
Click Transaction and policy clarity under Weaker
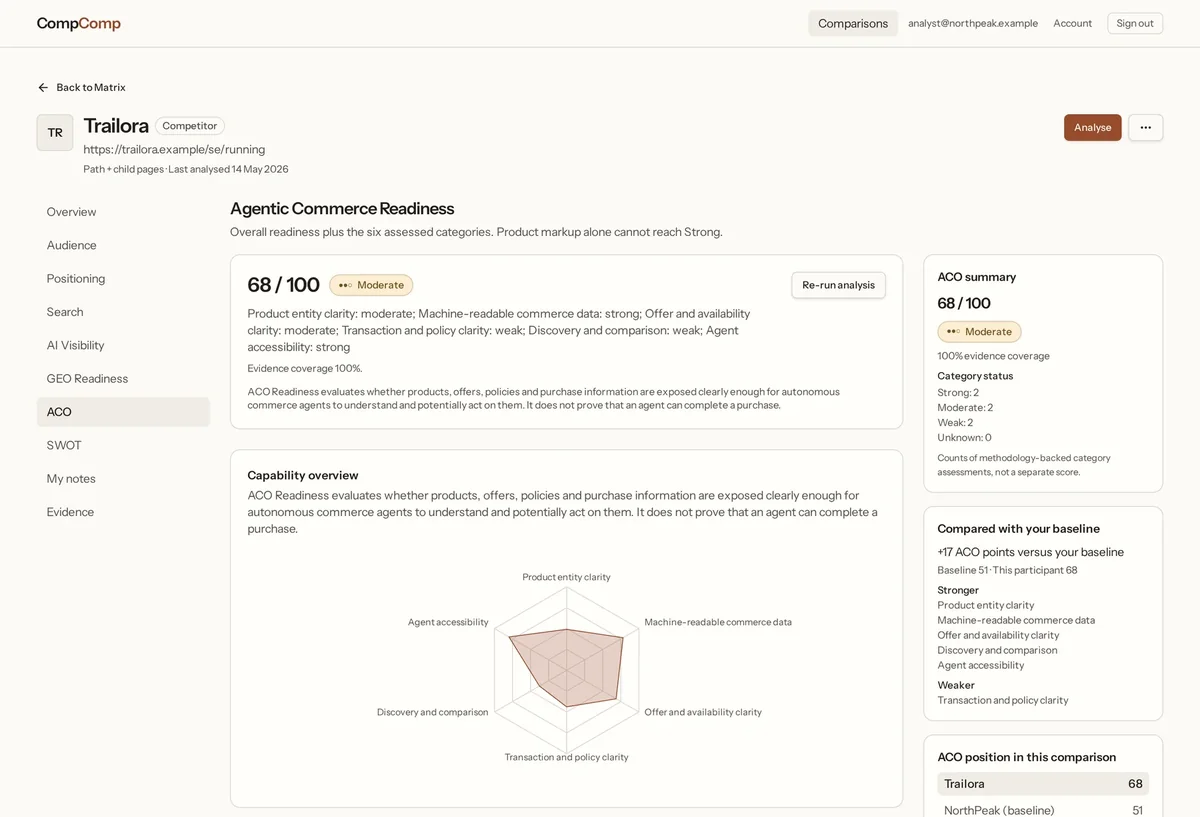pos(1002,700)
